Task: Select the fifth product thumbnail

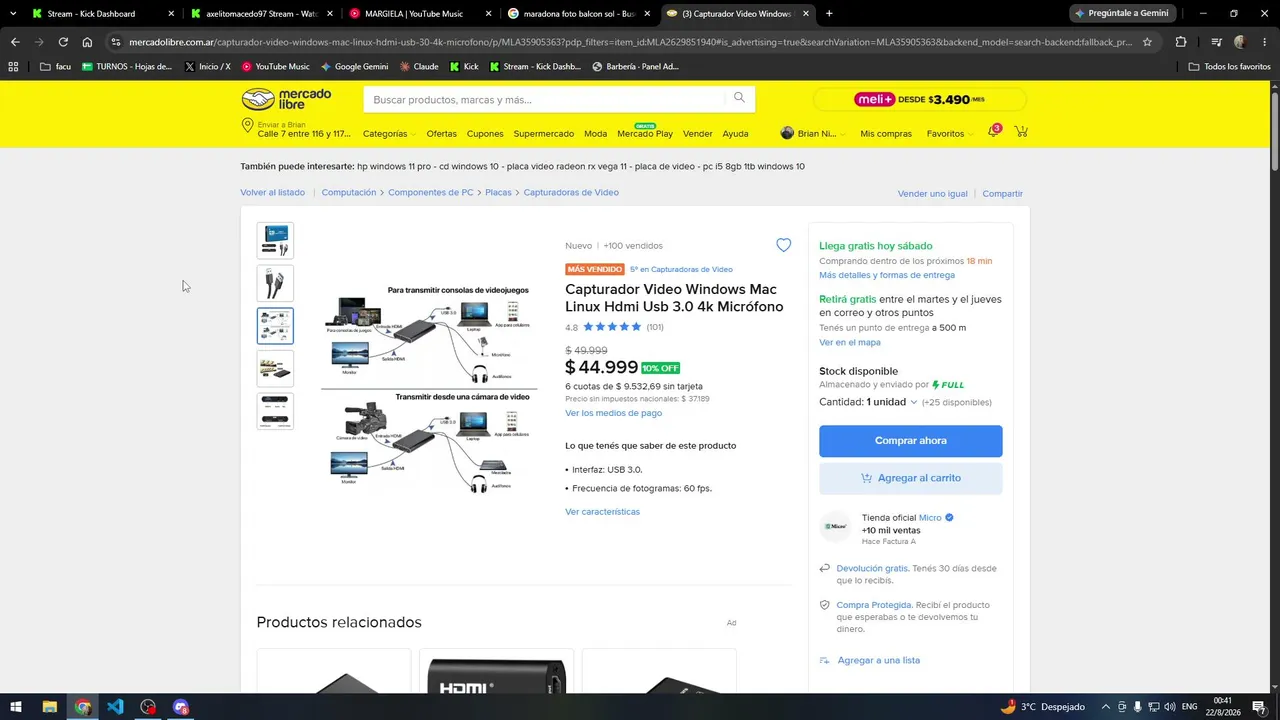Action: [275, 411]
